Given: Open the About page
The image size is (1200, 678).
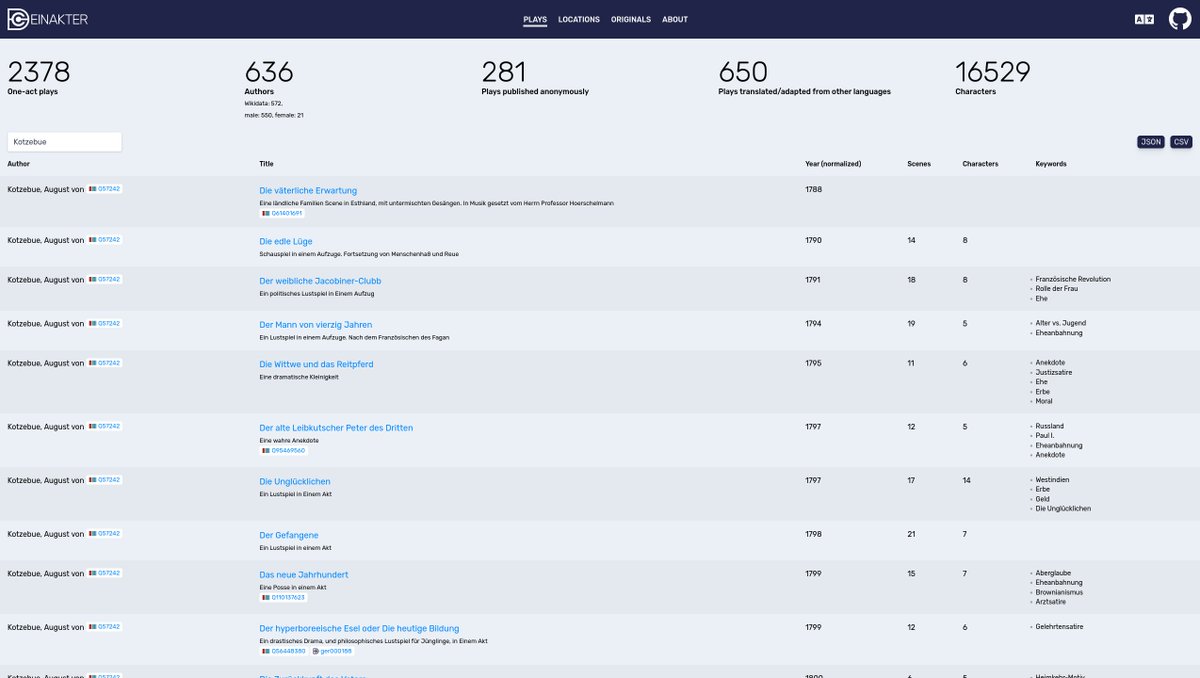Looking at the screenshot, I should click(x=675, y=20).
